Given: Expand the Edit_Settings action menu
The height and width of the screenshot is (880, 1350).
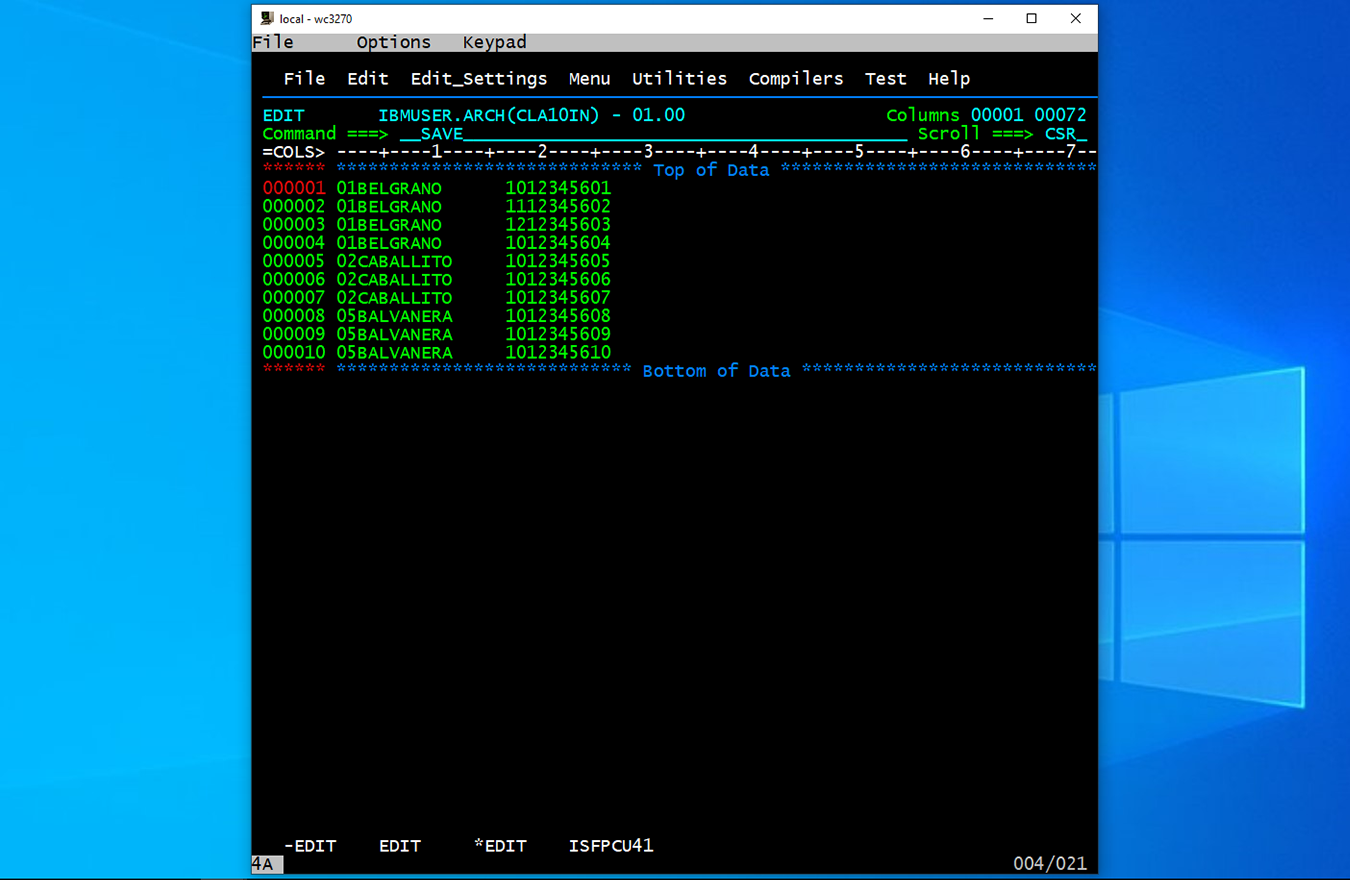Looking at the screenshot, I should click(x=478, y=79).
